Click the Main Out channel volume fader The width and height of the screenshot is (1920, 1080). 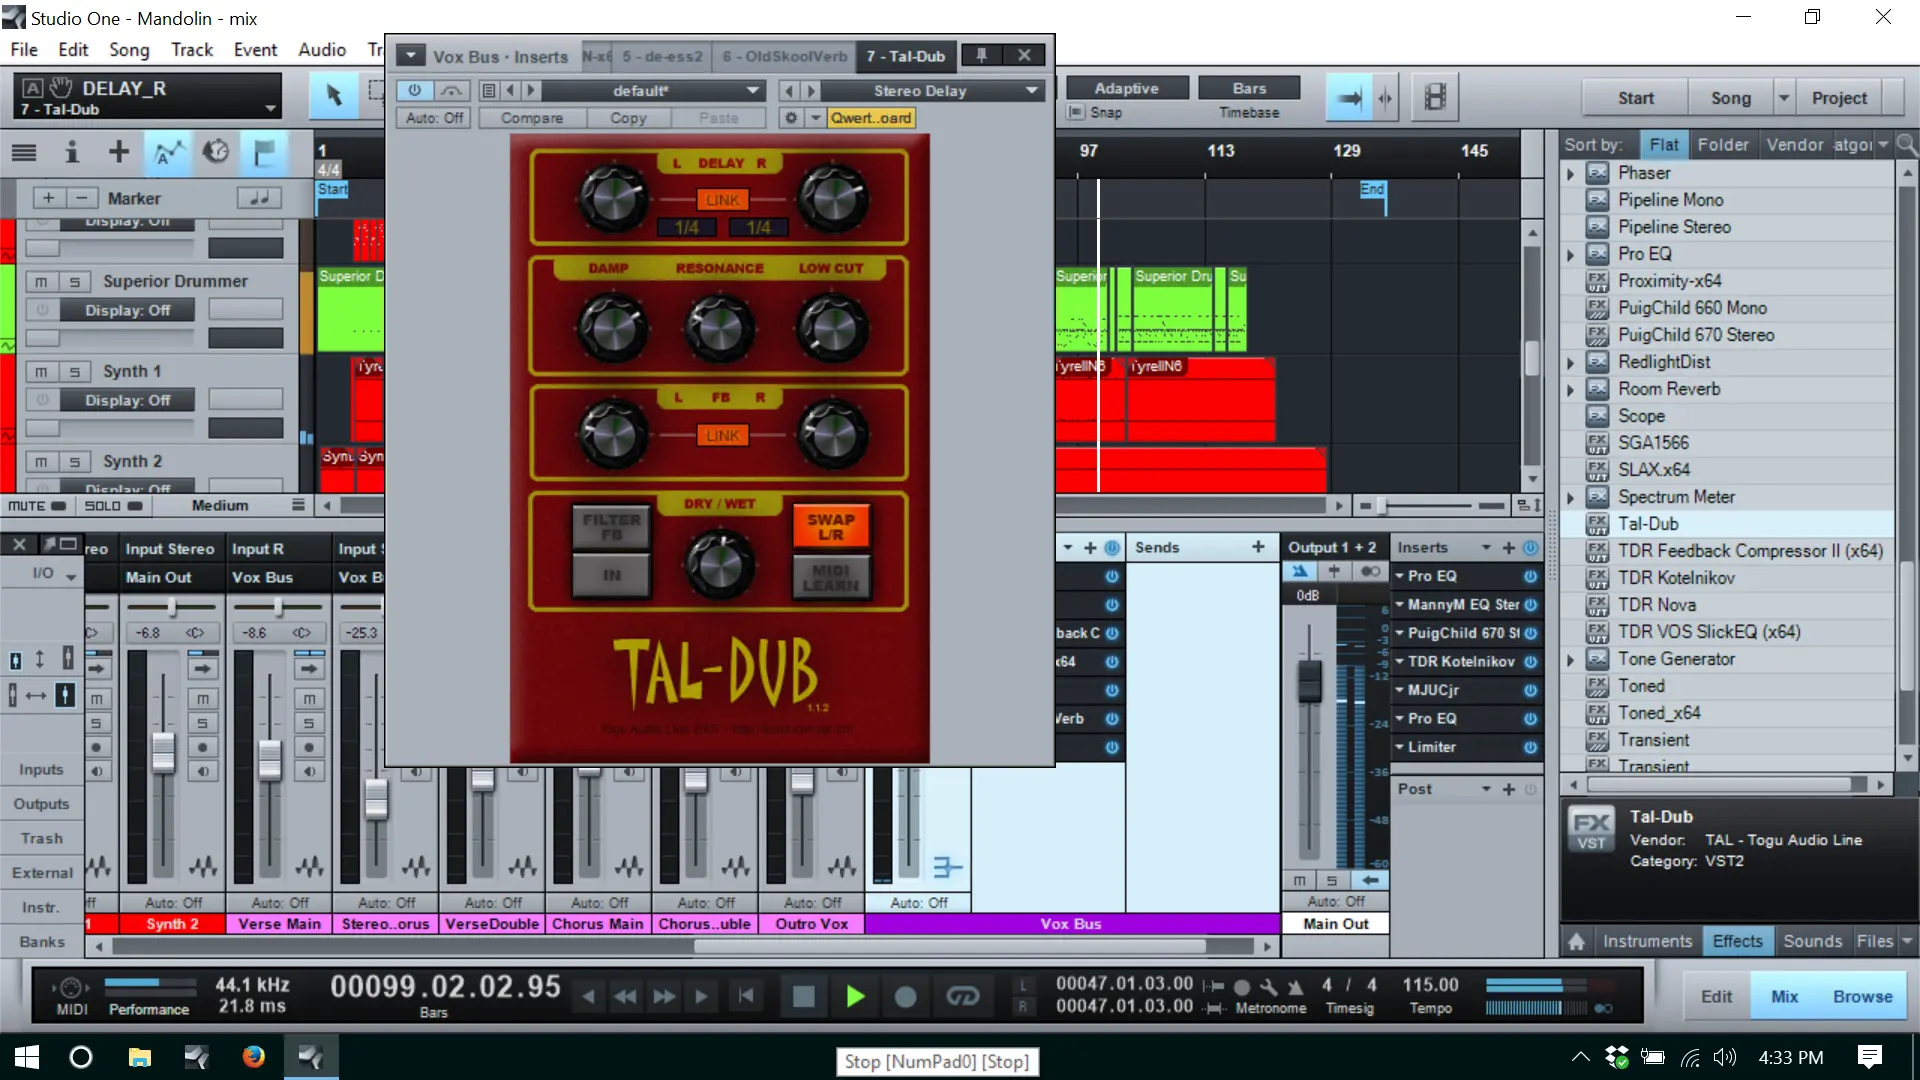coord(1308,681)
